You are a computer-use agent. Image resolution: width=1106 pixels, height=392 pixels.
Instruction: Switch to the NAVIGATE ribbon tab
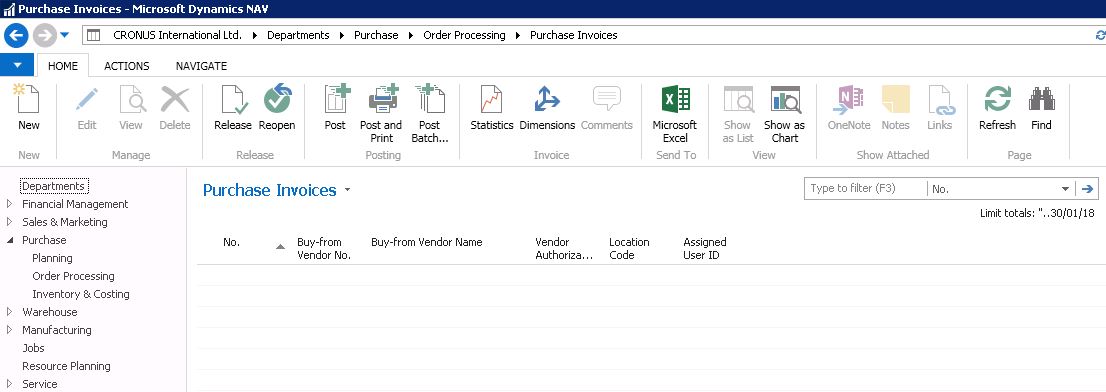coord(201,66)
